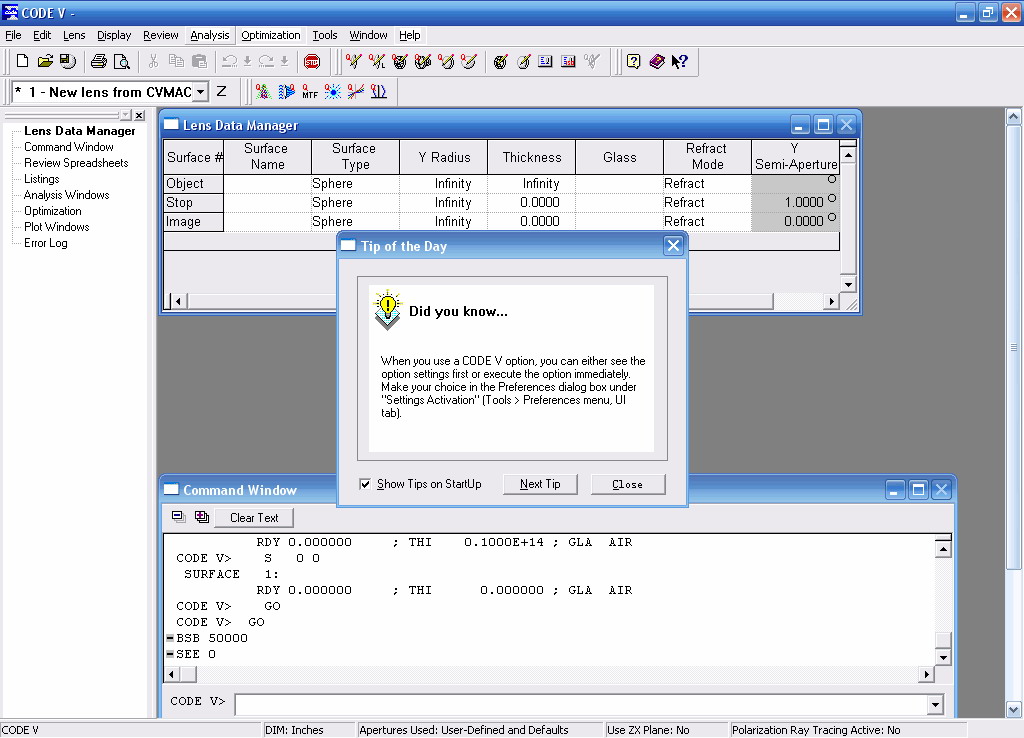The image size is (1024, 738).
Task: Click the Lens Data Manager horizontal scrollbar right arrow
Action: coord(831,301)
